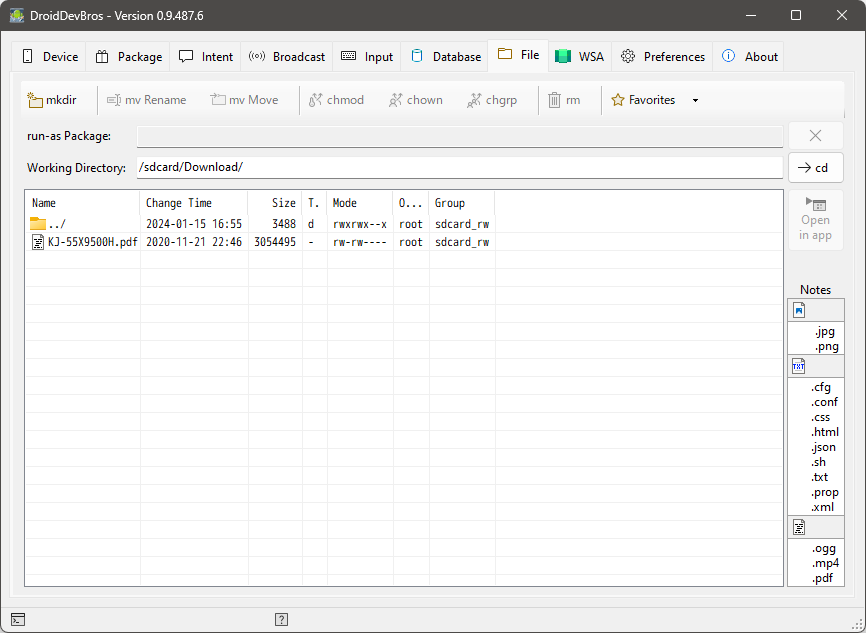This screenshot has height=633, width=866.
Task: Sort by the Group column header
Action: (462, 203)
